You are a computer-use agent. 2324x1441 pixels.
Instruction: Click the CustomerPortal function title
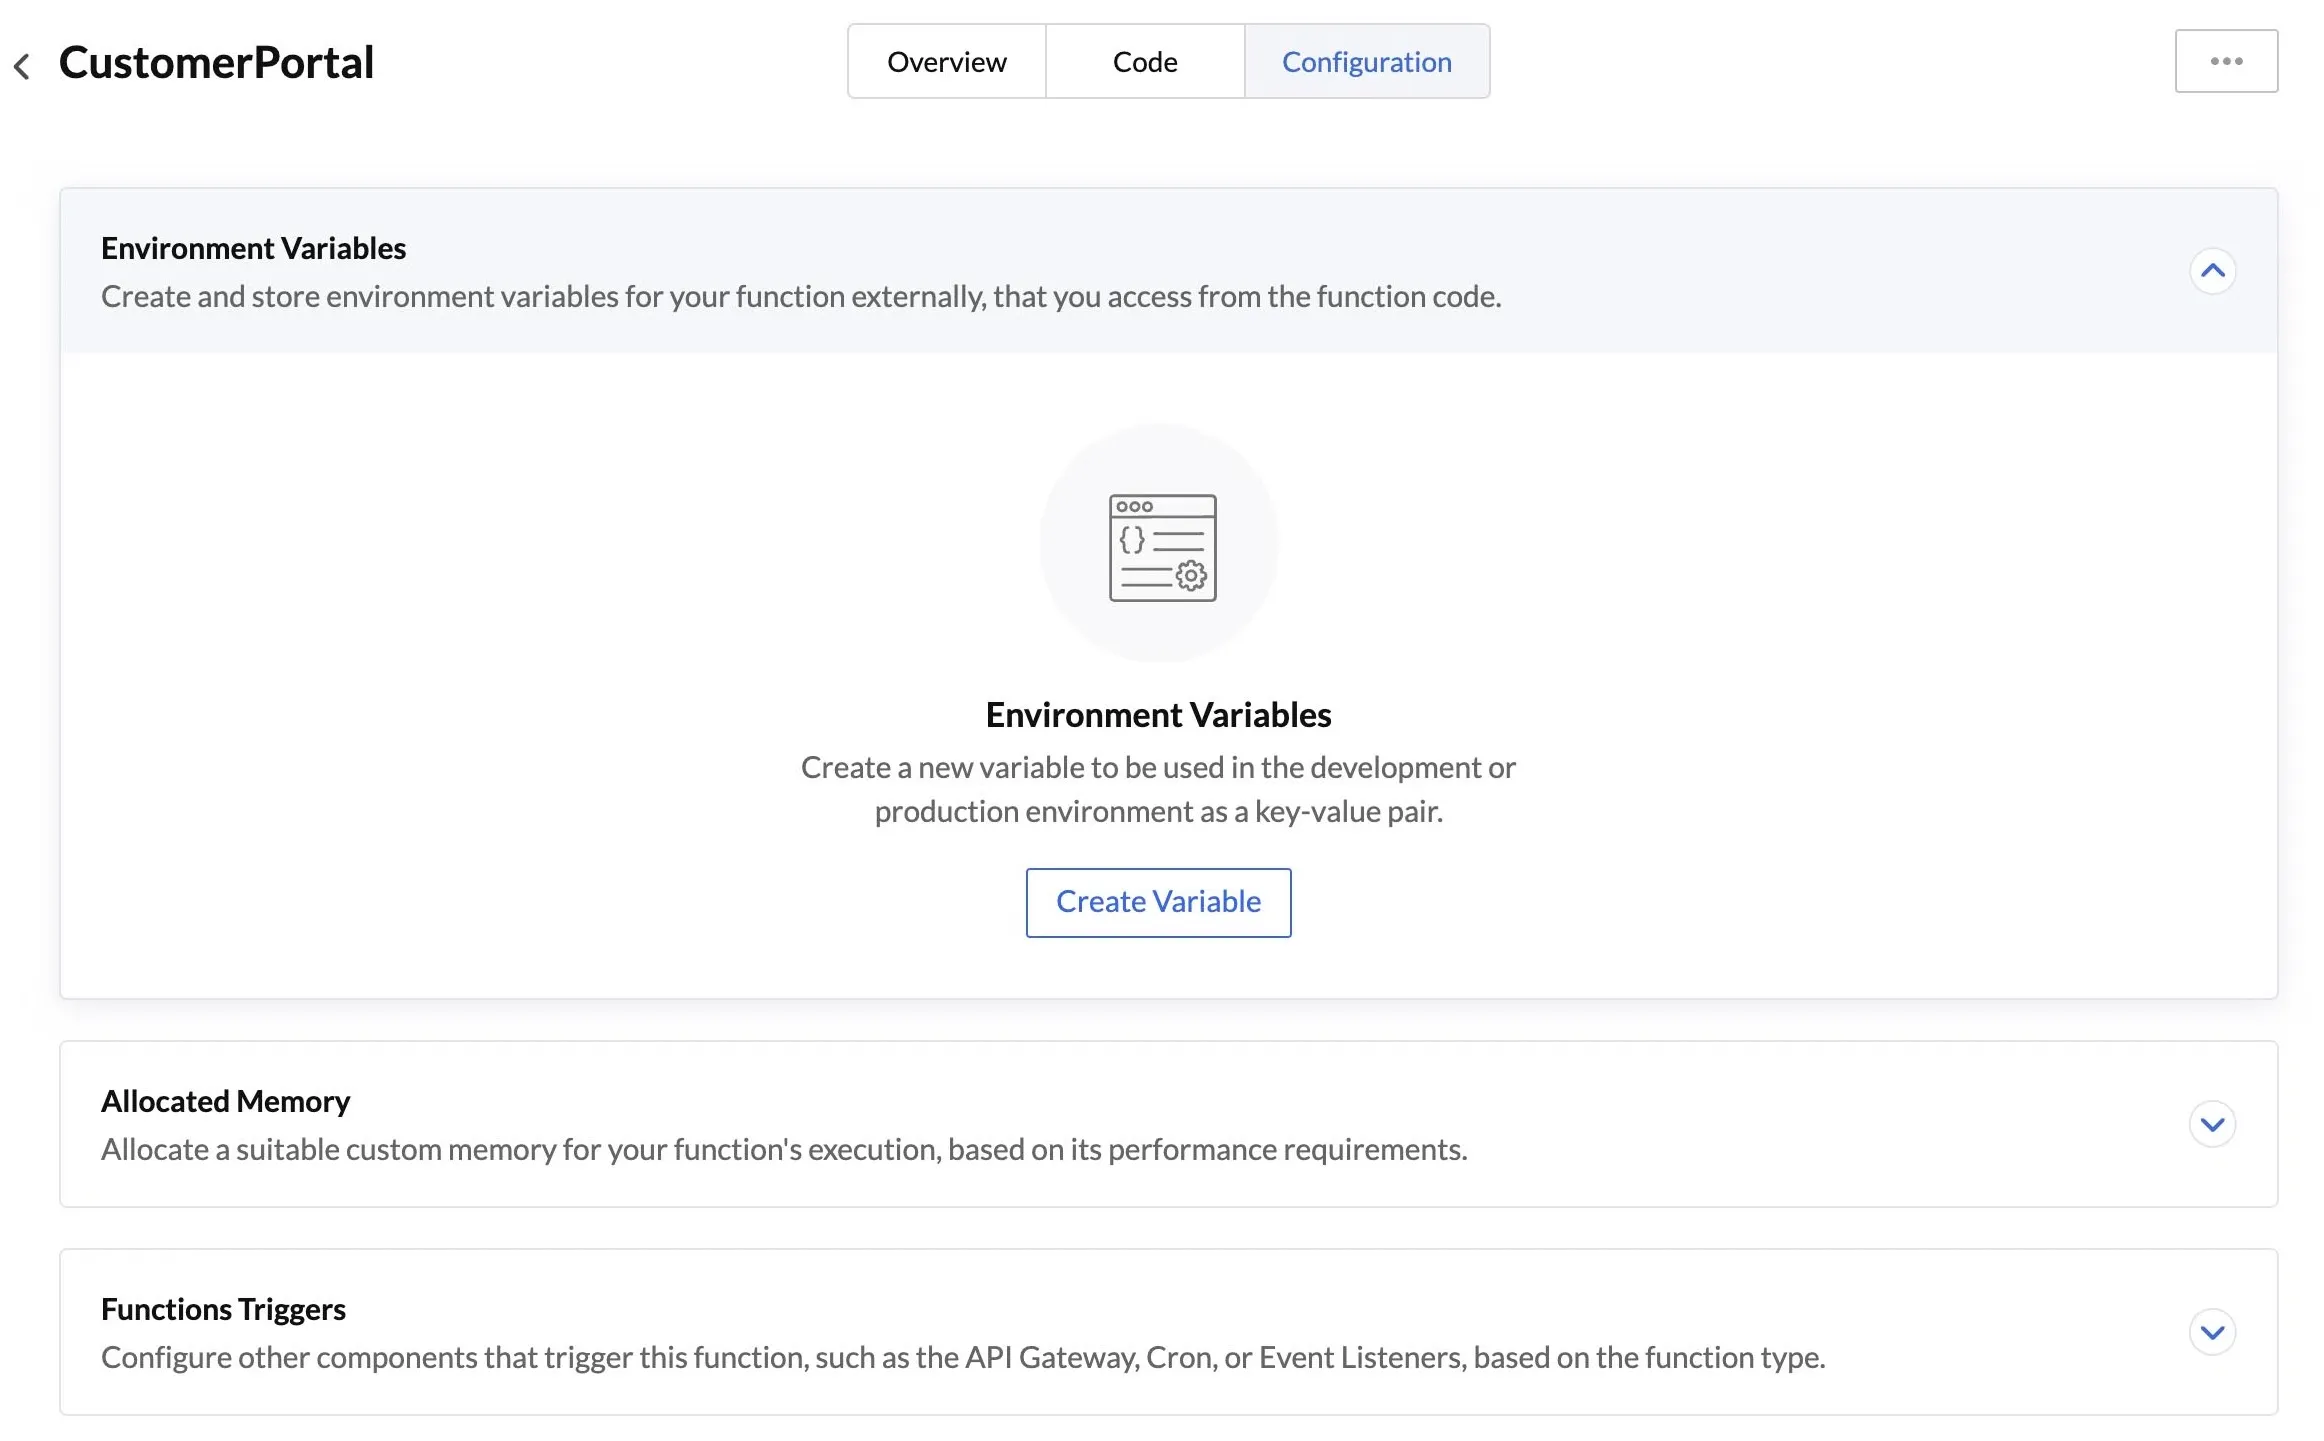coord(216,62)
